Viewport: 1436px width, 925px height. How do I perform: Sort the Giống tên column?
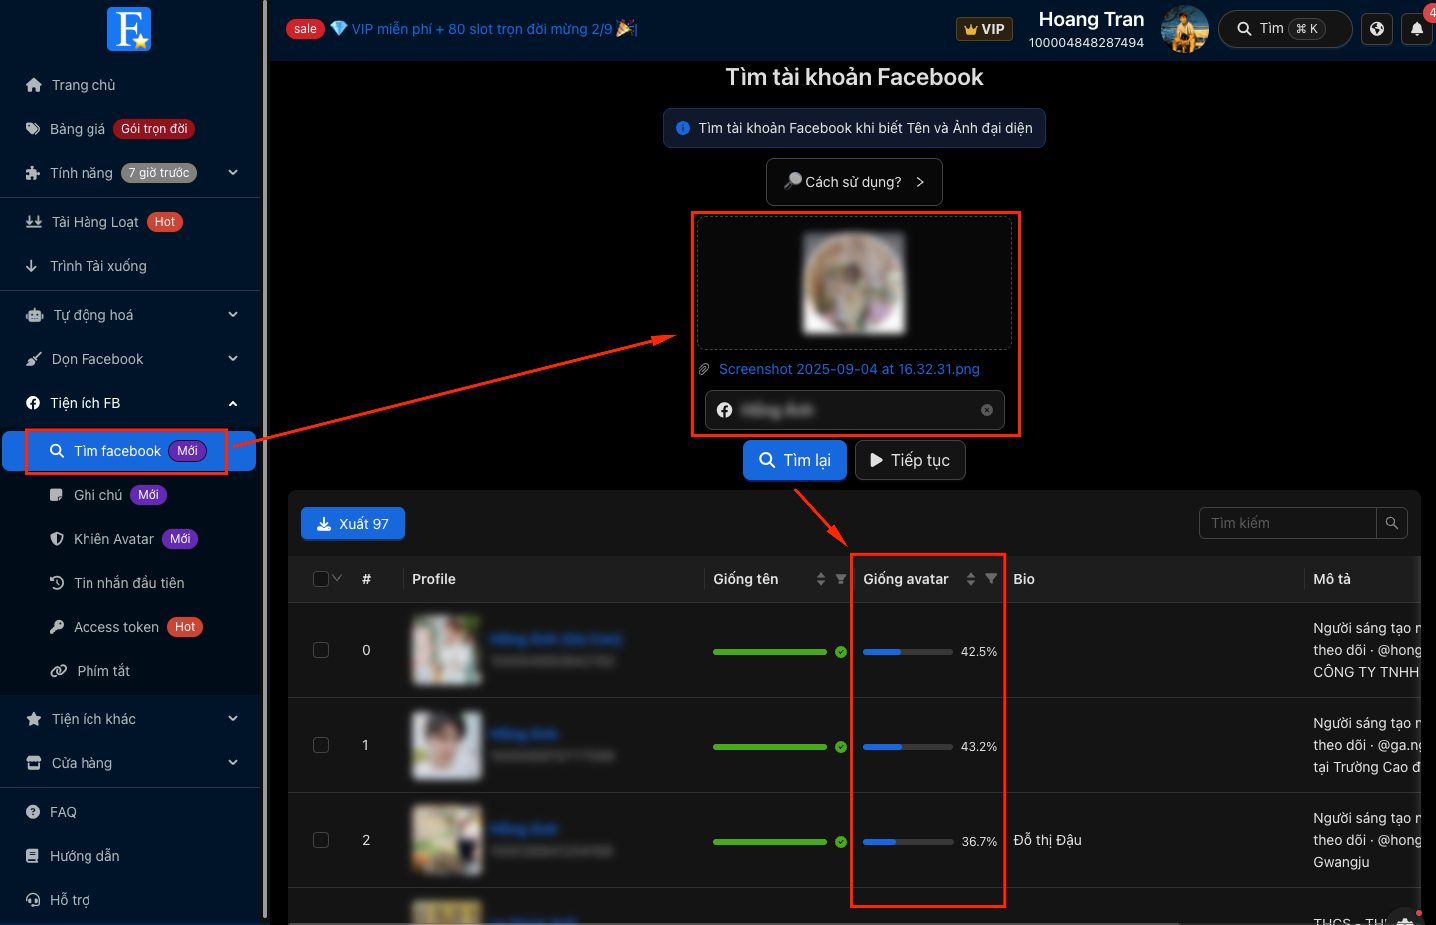point(821,579)
